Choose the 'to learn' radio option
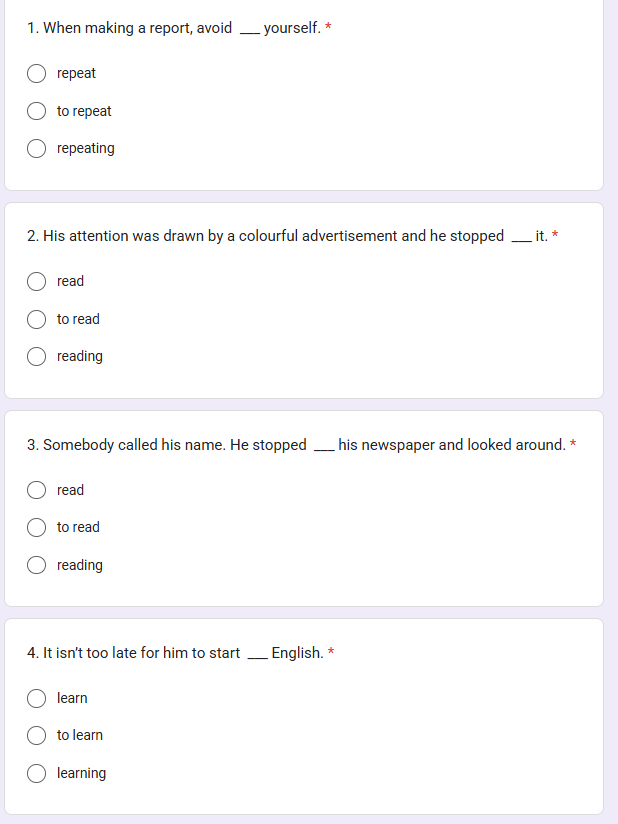 click(36, 736)
